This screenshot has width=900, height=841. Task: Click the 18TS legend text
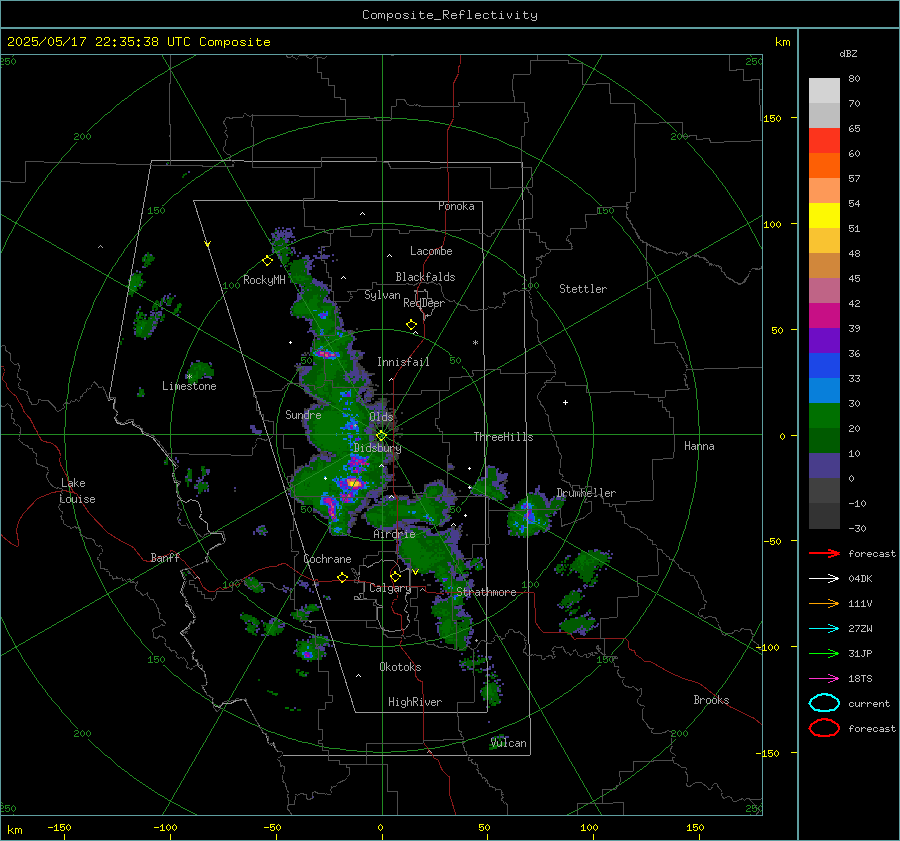coord(860,679)
